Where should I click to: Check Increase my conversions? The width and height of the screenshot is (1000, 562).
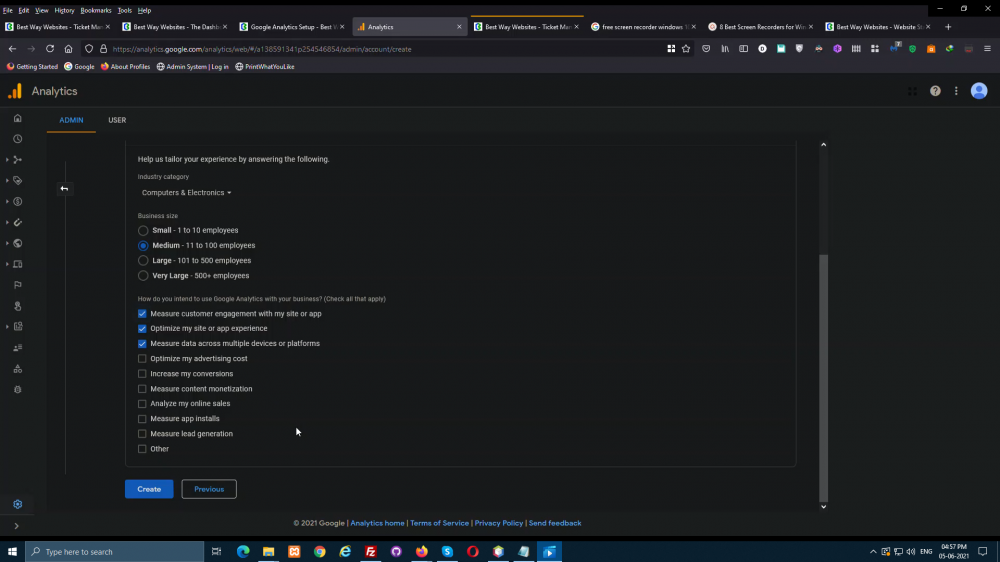click(142, 374)
